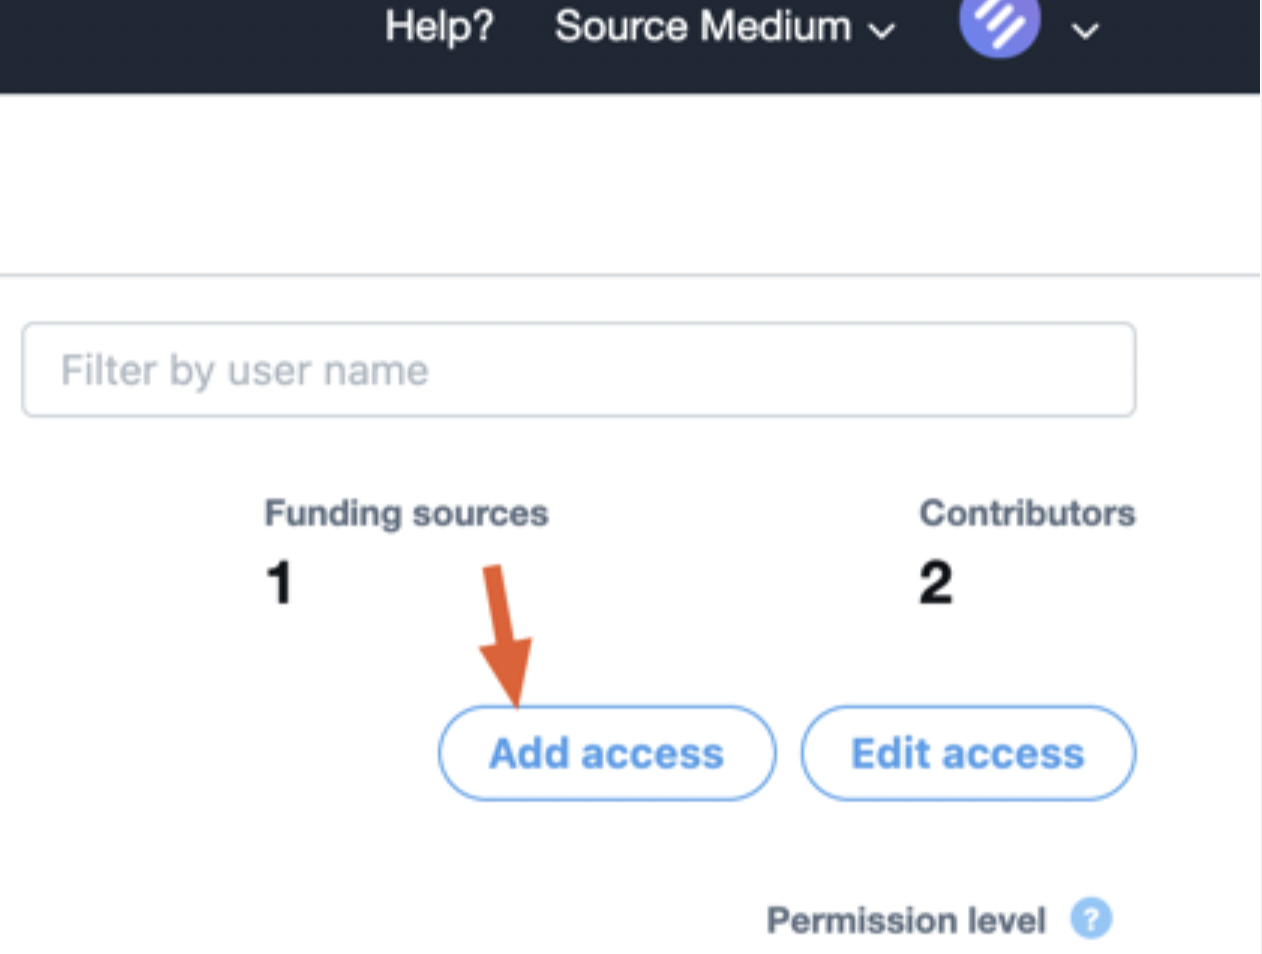Click the Contributors count of 2
1262x954 pixels.
[936, 582]
